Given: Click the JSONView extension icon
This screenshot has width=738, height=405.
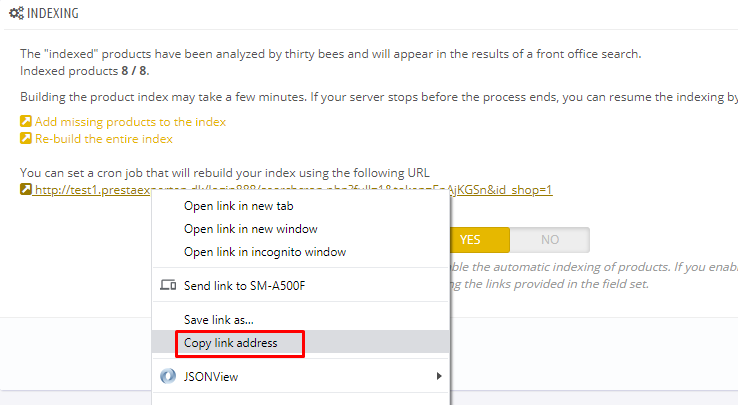Looking at the screenshot, I should coord(168,376).
